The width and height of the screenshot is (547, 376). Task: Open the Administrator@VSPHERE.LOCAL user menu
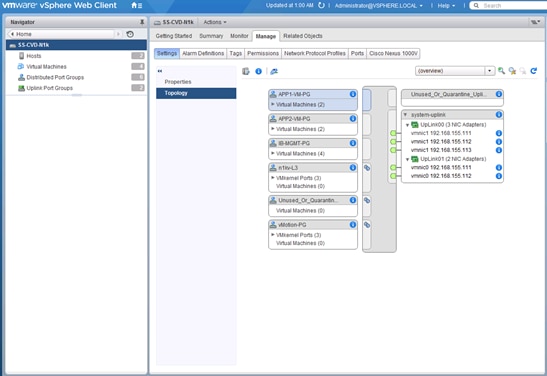[x=379, y=6]
